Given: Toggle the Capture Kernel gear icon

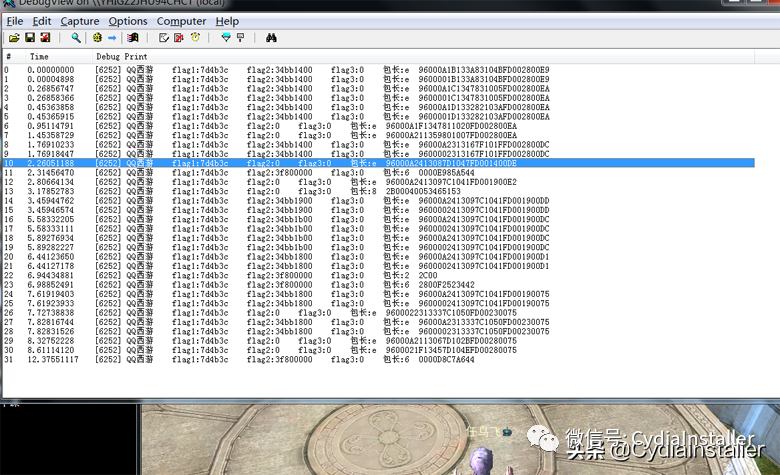Looking at the screenshot, I should pos(97,38).
